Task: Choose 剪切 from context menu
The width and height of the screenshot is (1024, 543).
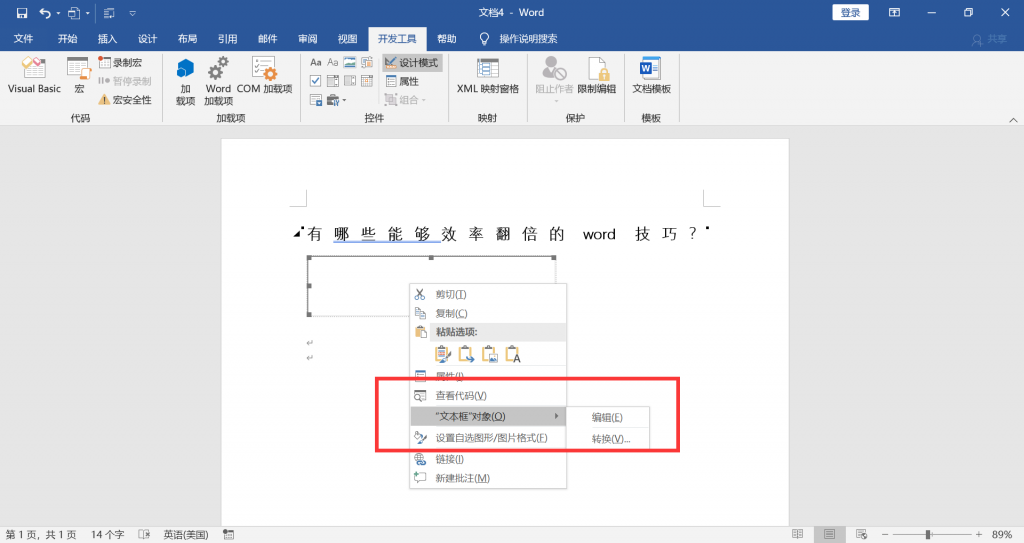Action: [488, 295]
